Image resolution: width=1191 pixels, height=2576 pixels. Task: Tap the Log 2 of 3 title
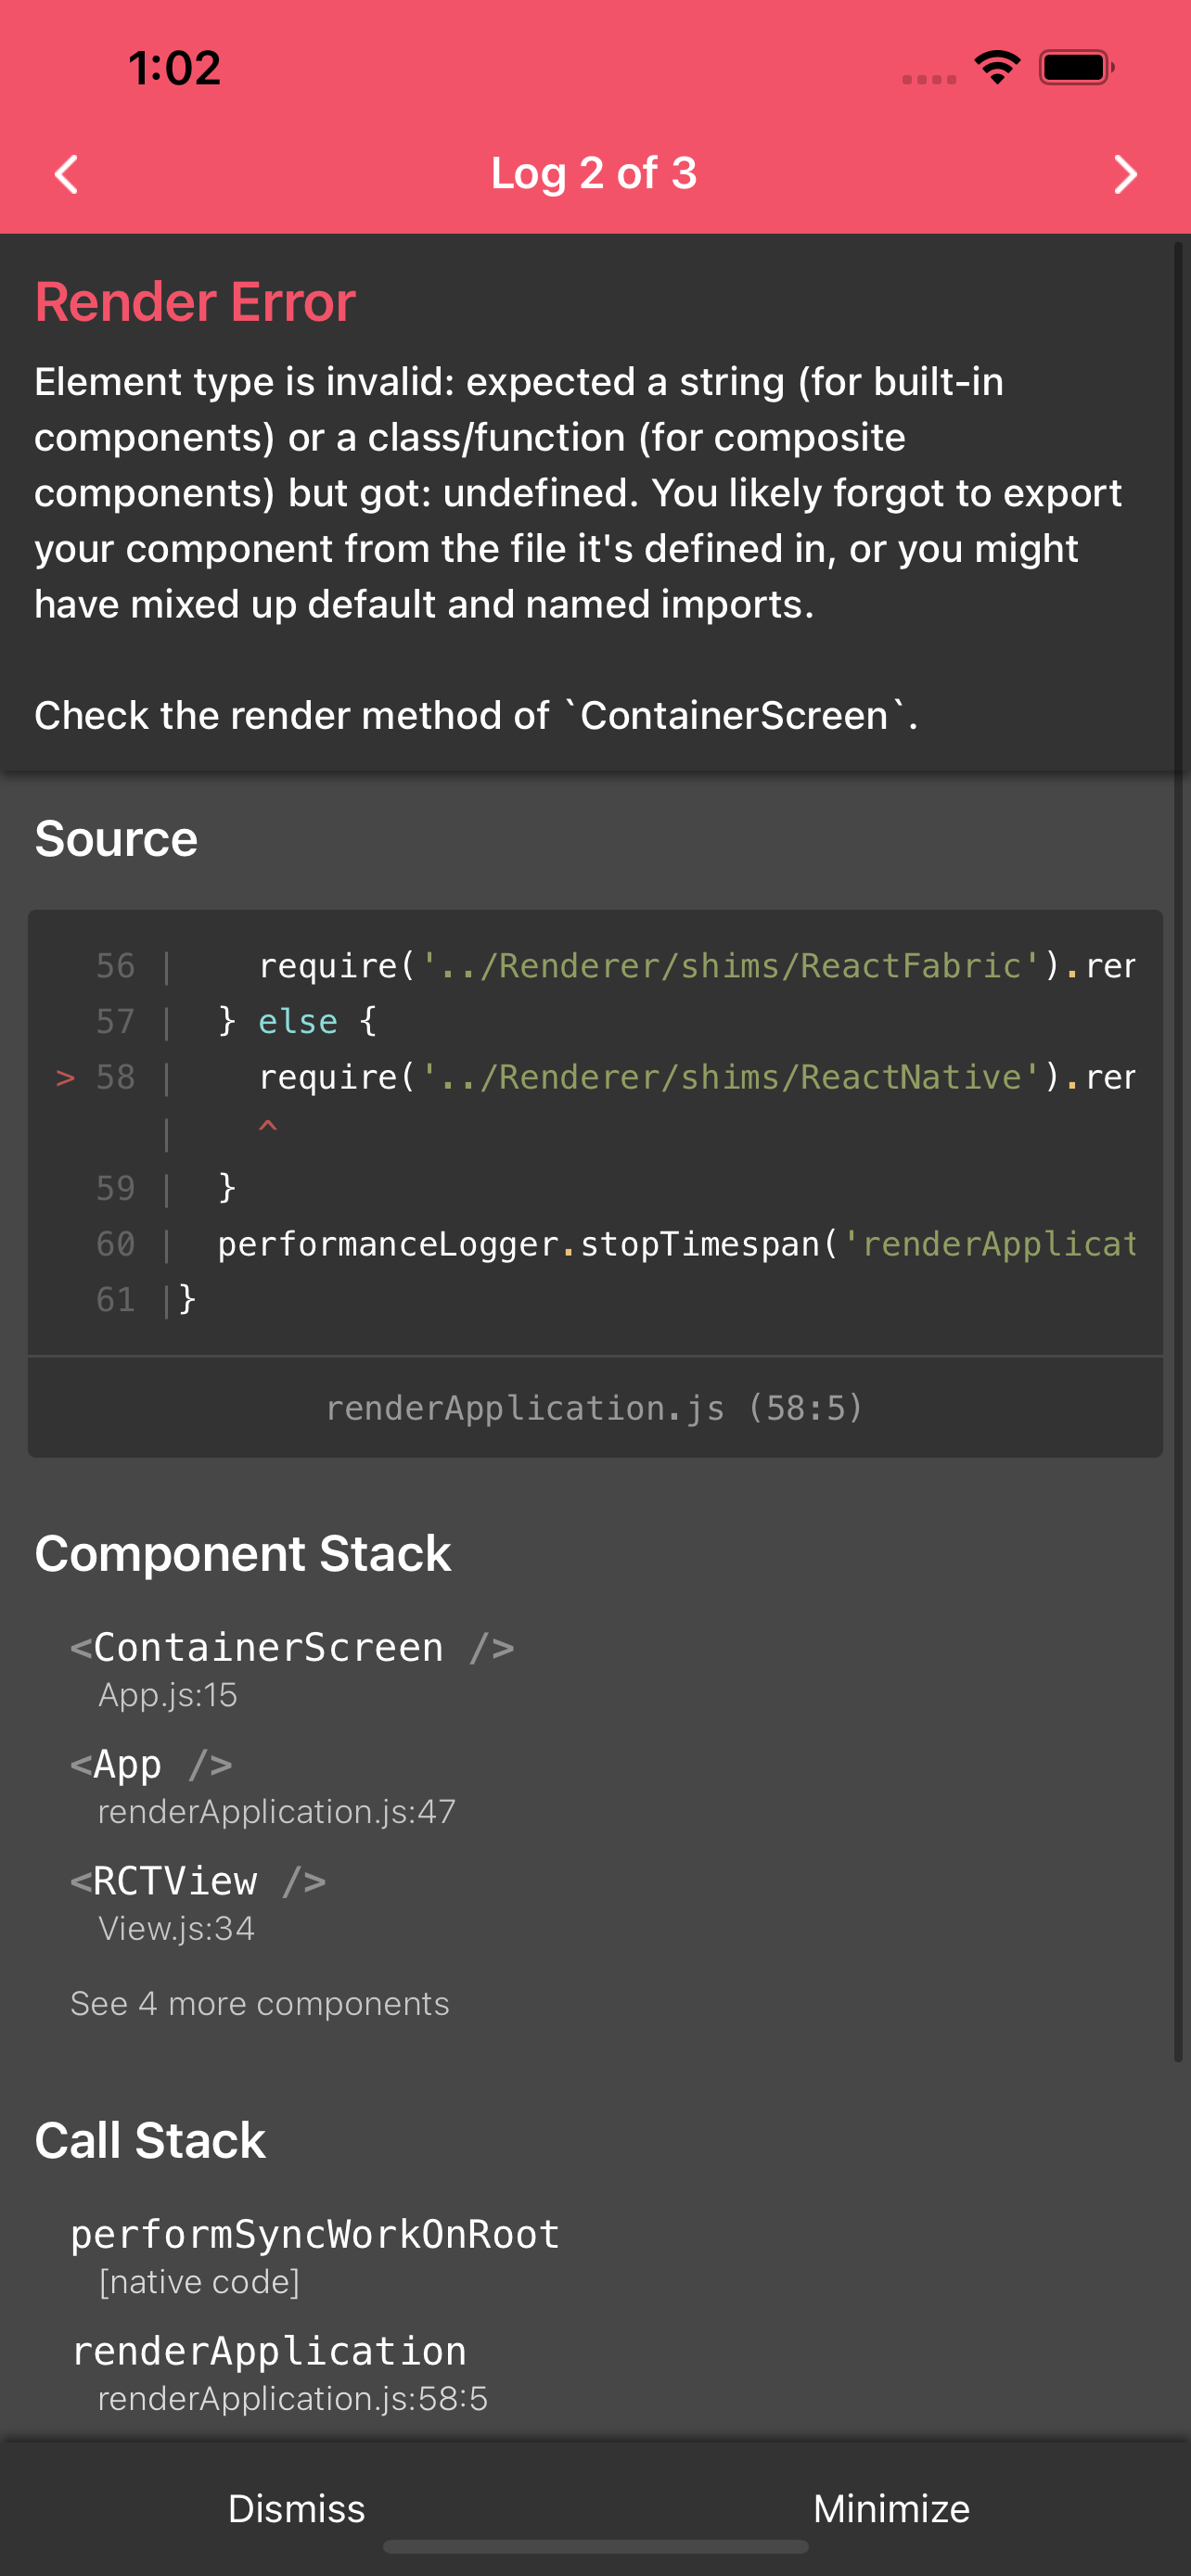[x=594, y=173]
